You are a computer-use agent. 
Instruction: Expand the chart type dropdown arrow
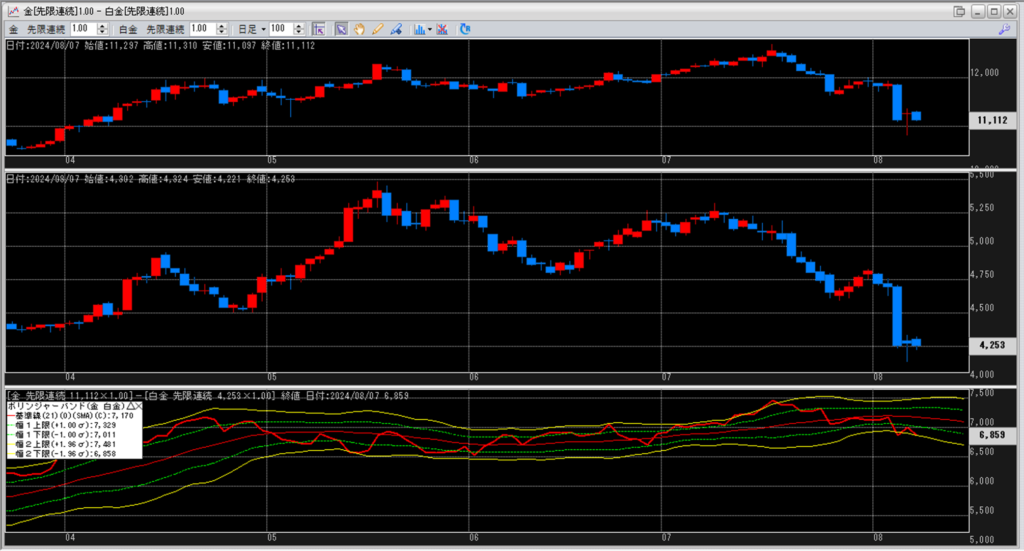tap(429, 29)
